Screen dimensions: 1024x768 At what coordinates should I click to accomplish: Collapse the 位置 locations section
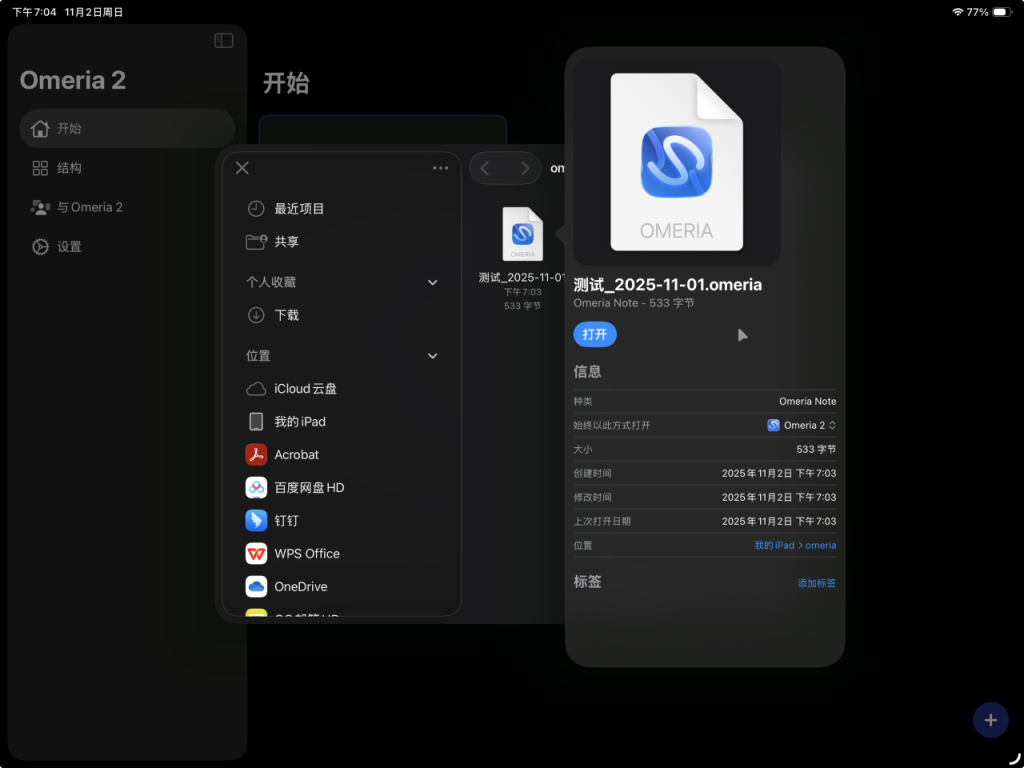pyautogui.click(x=432, y=356)
